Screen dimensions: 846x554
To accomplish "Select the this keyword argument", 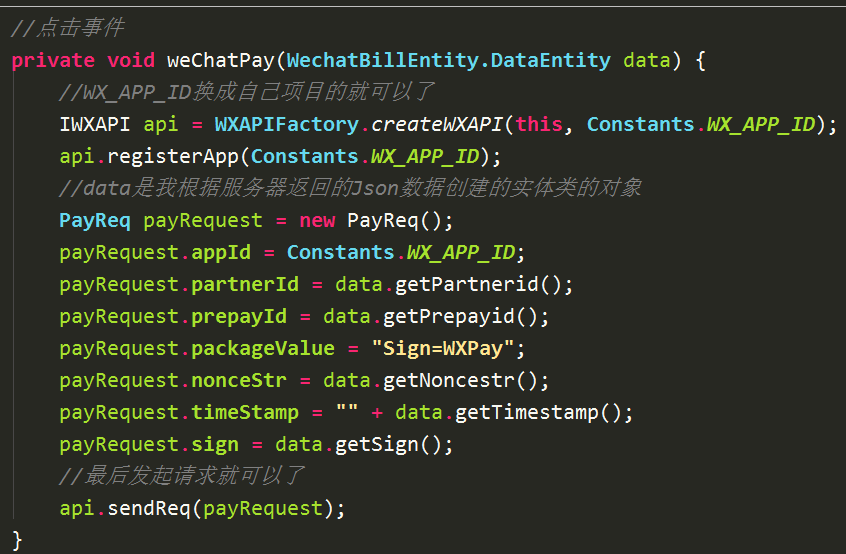I will coord(538,125).
